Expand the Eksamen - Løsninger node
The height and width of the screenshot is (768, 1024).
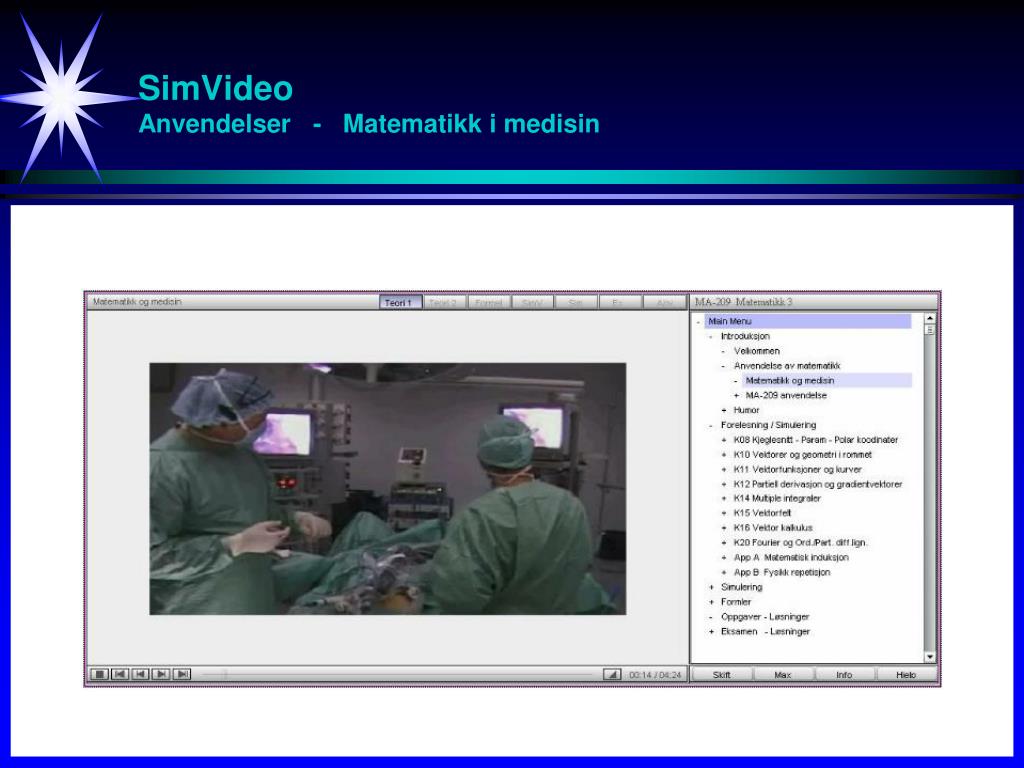pos(711,632)
